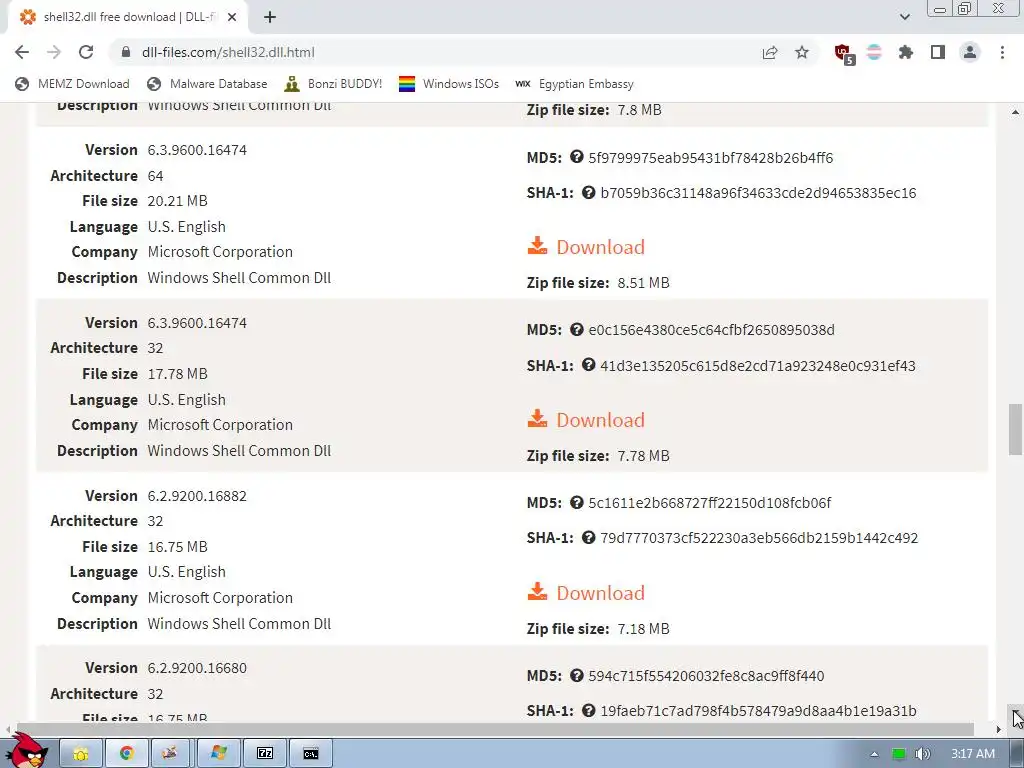The image size is (1024, 768).
Task: Open Egyptian Embassy bookmark
Action: [575, 84]
